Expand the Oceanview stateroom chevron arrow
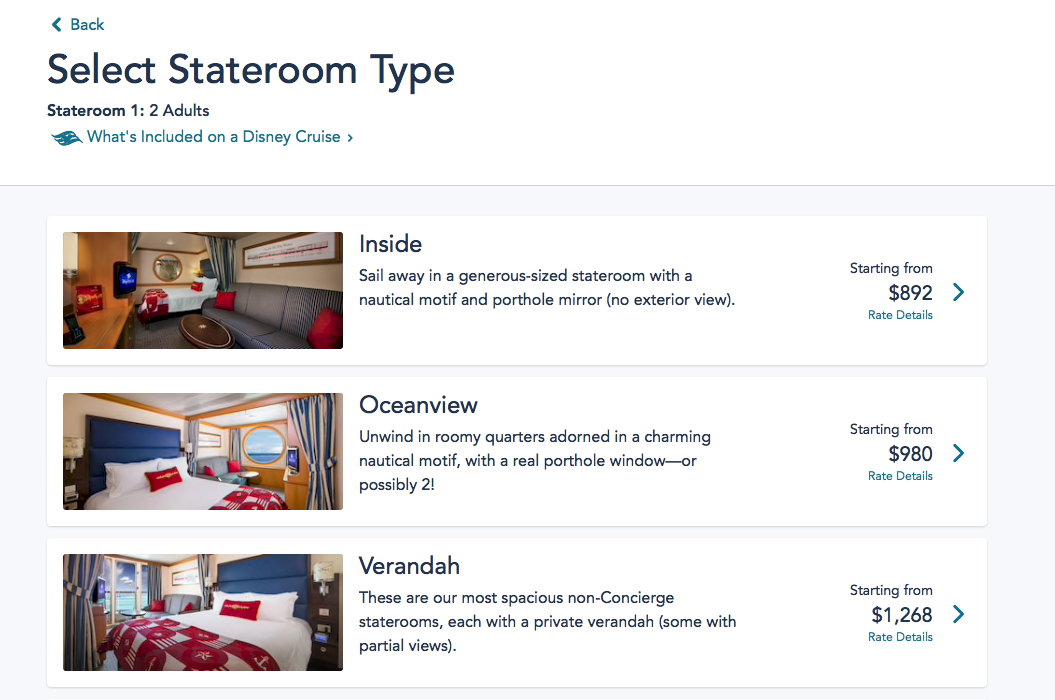This screenshot has width=1055, height=700. coord(958,453)
